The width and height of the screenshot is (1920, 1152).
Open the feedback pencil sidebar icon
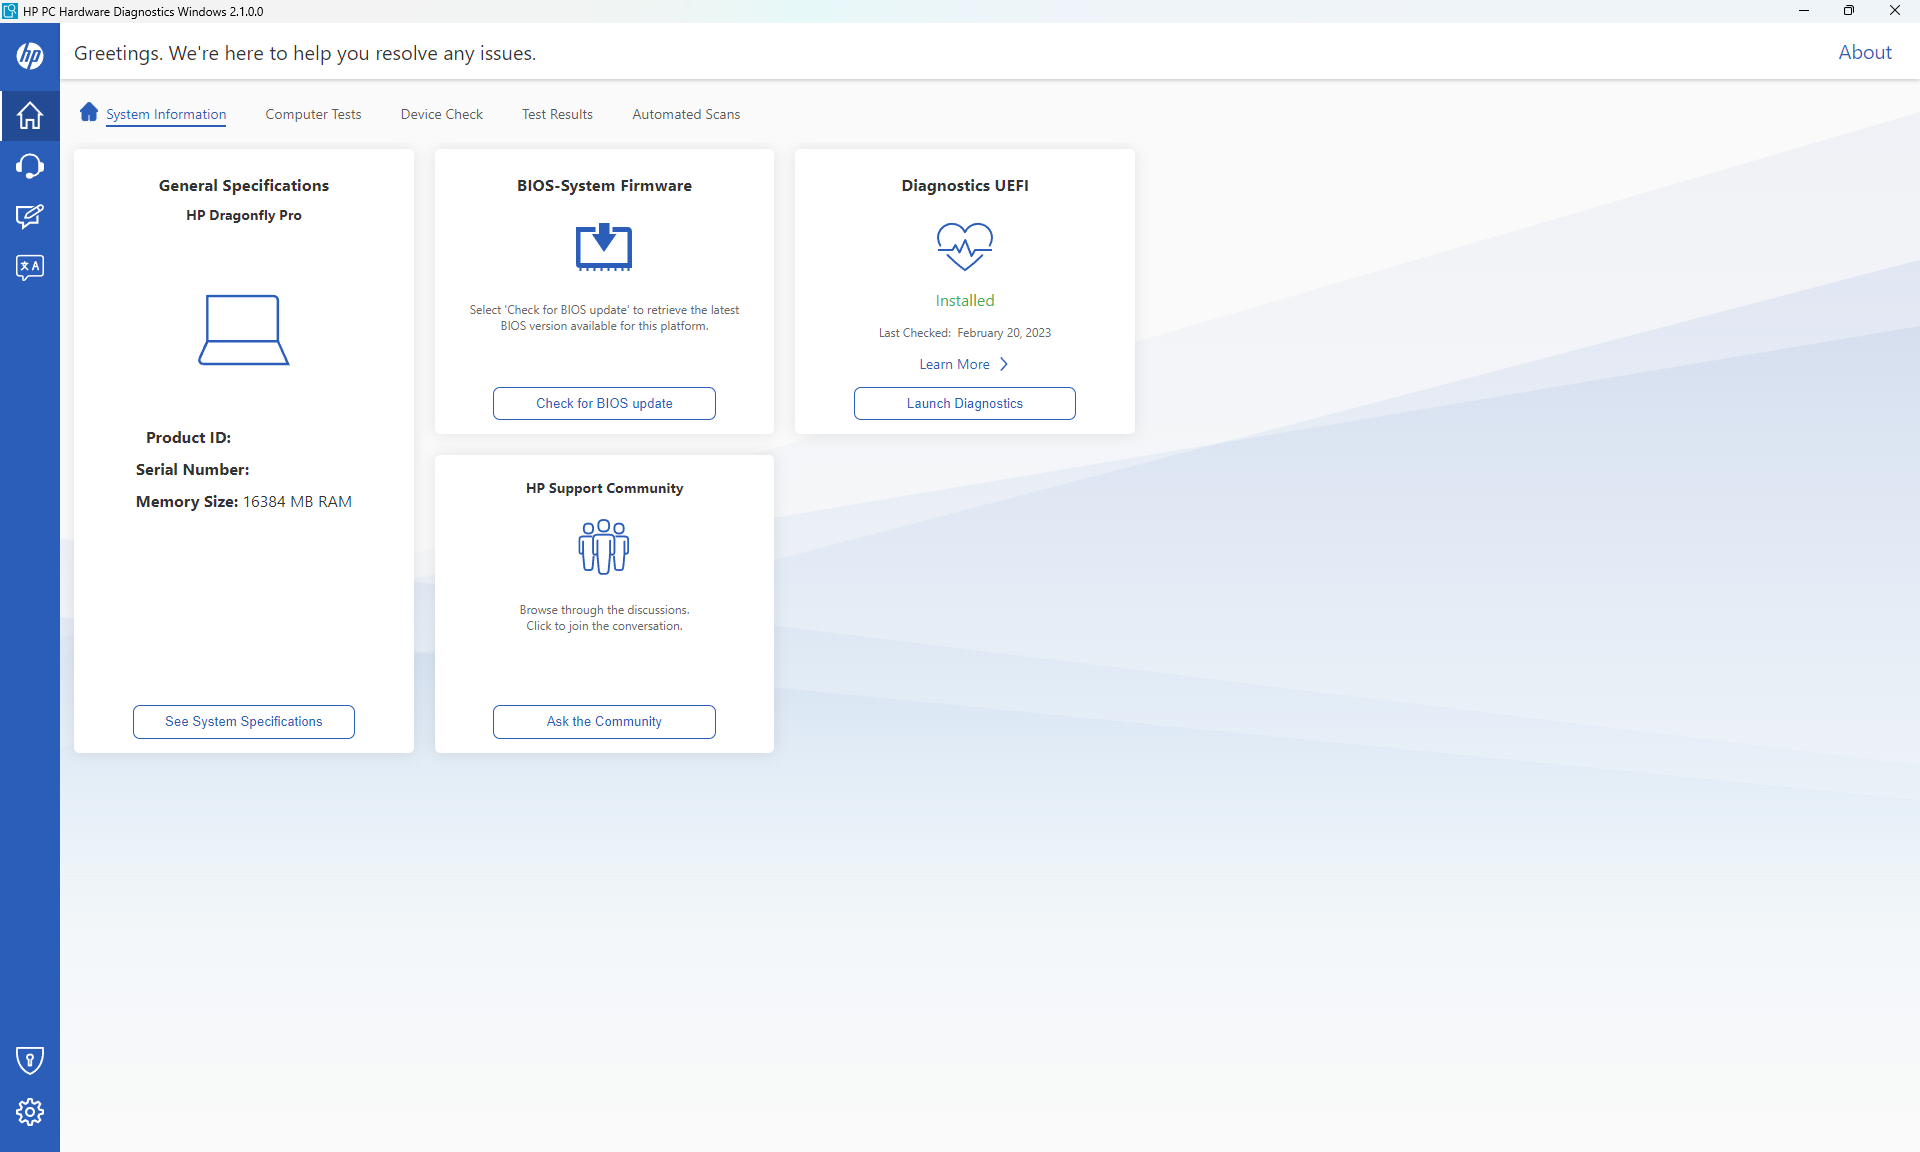point(30,216)
